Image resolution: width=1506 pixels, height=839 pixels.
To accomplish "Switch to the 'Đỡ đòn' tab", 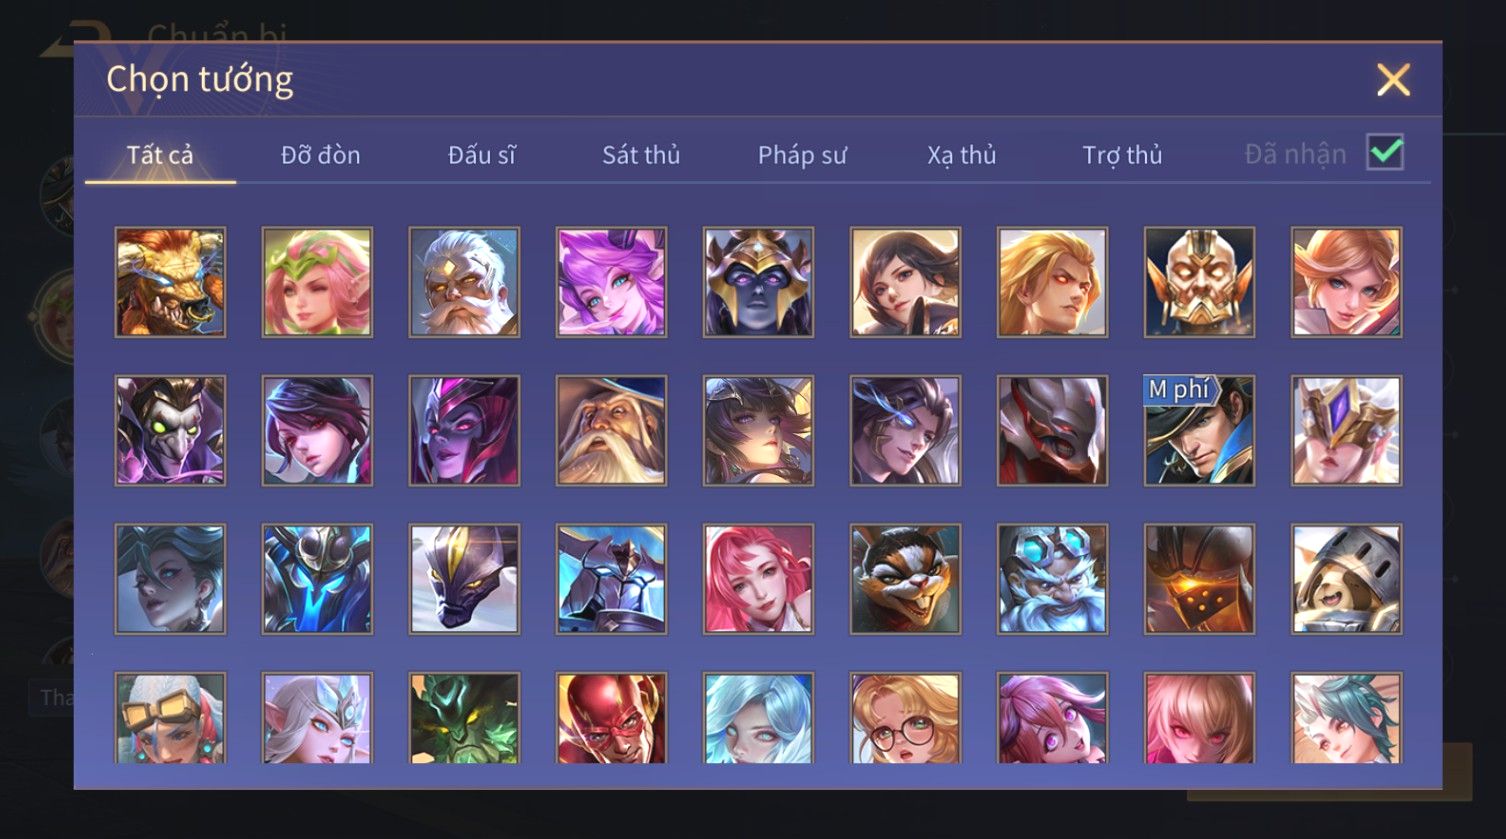I will (x=320, y=155).
